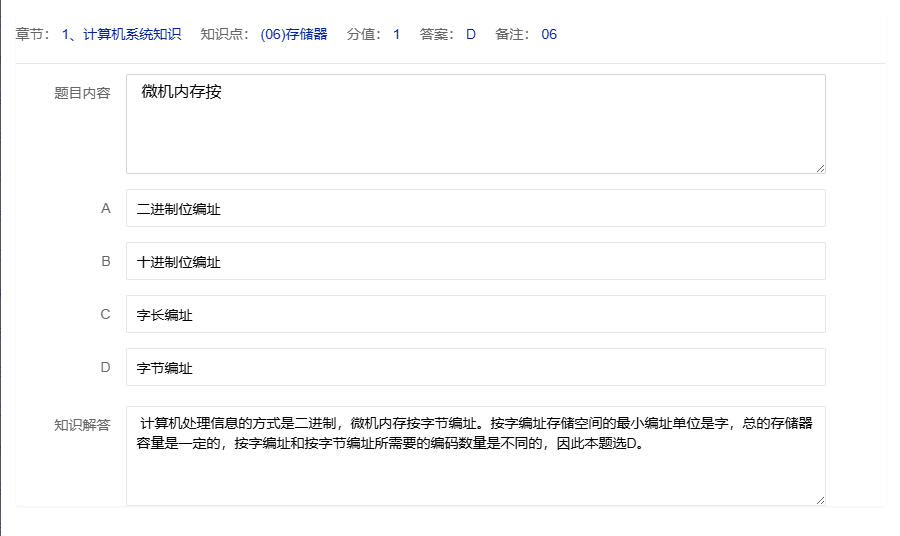The image size is (900, 536).
Task: Click the score value 1 after 分值
Action: click(396, 35)
